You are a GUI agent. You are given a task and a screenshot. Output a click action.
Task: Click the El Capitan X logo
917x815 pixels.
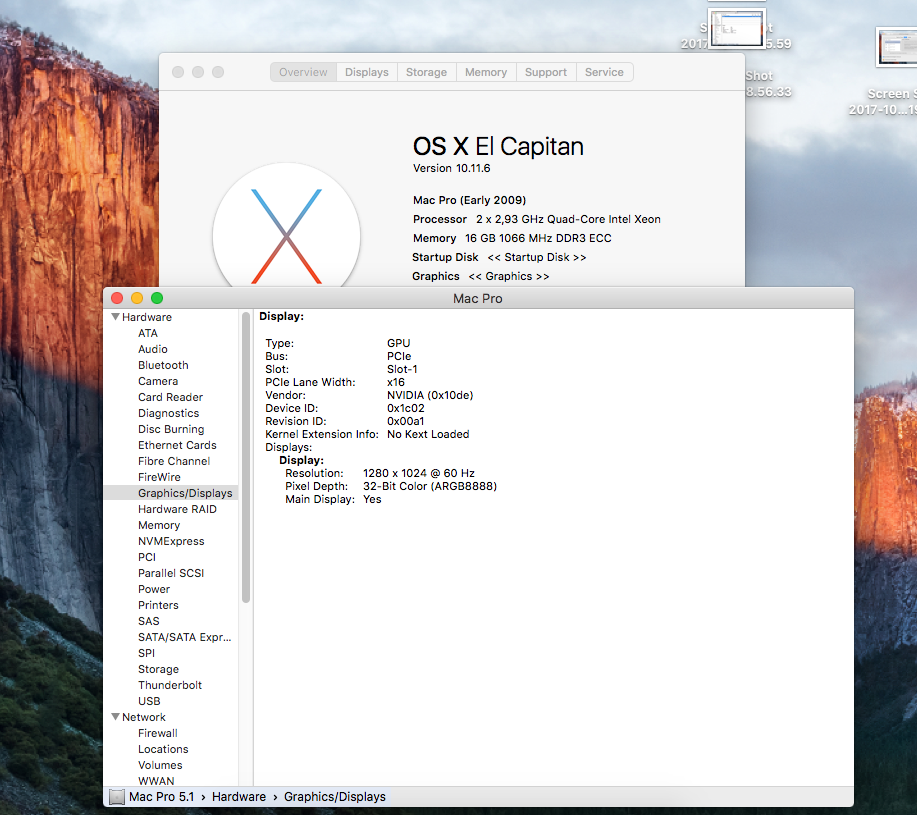click(x=287, y=225)
